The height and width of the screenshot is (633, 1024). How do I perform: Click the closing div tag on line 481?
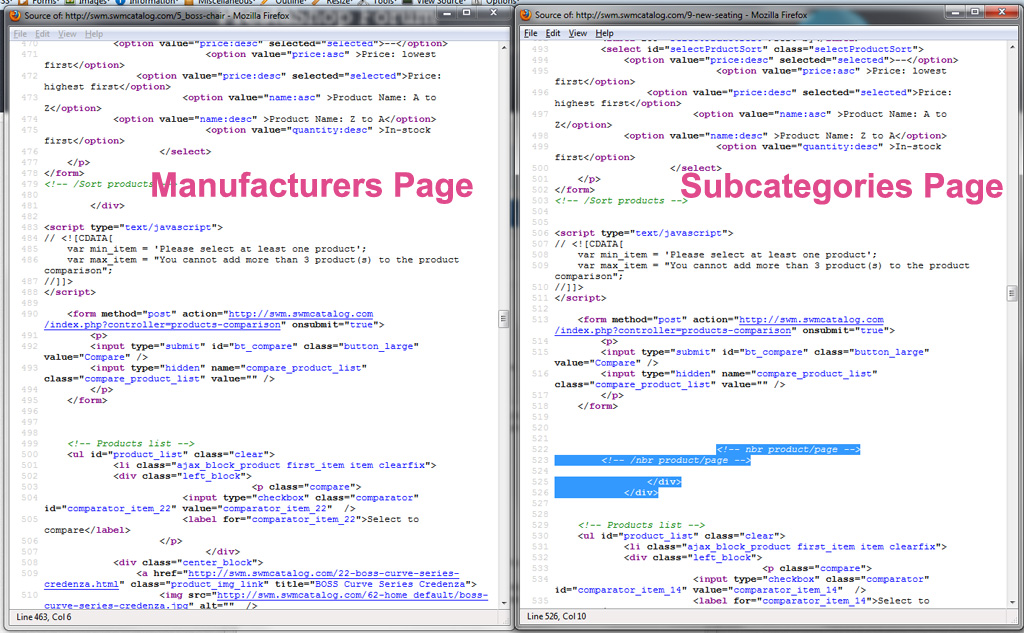click(107, 206)
